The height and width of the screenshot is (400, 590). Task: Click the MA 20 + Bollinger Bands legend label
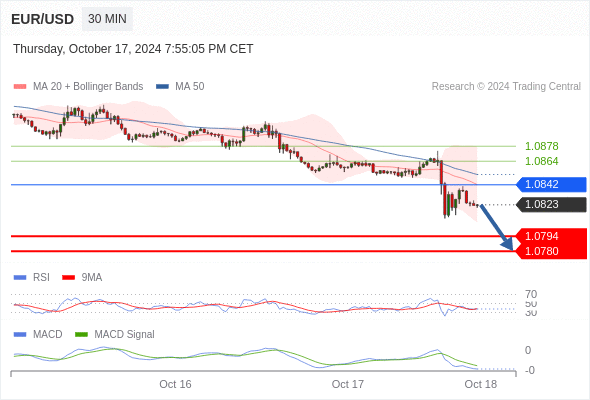(88, 87)
